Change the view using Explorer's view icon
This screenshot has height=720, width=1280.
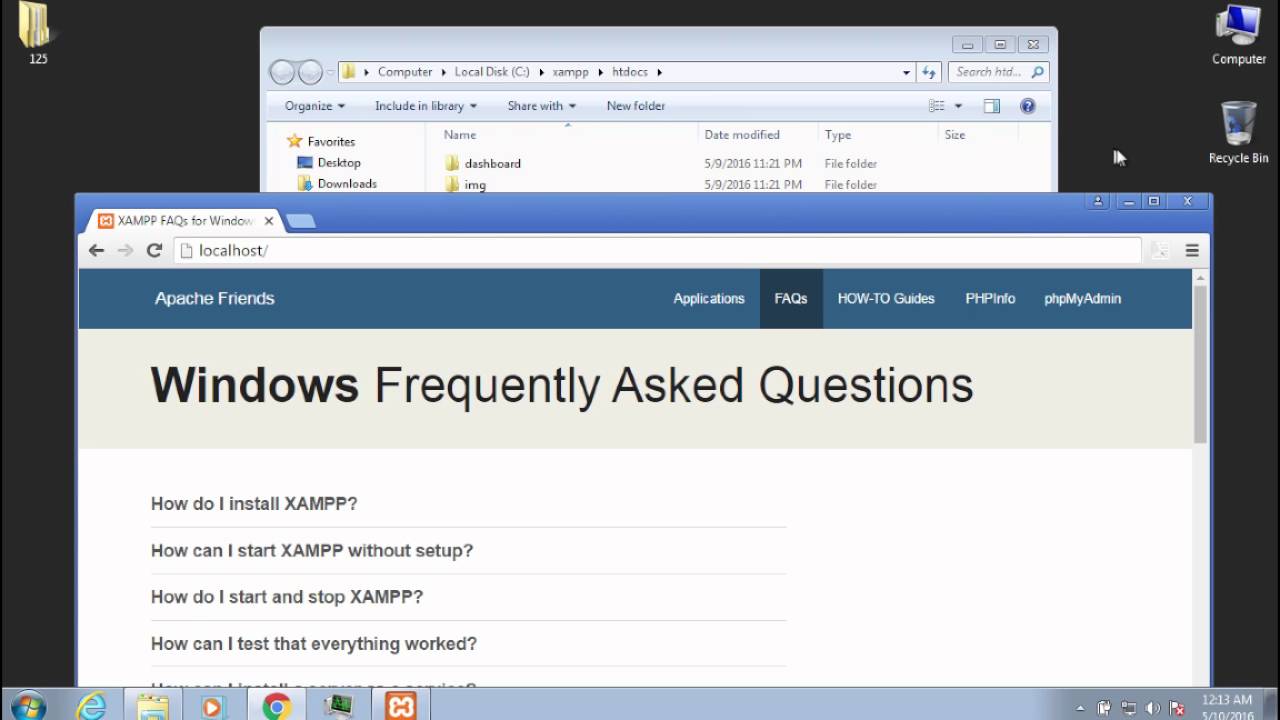point(937,106)
